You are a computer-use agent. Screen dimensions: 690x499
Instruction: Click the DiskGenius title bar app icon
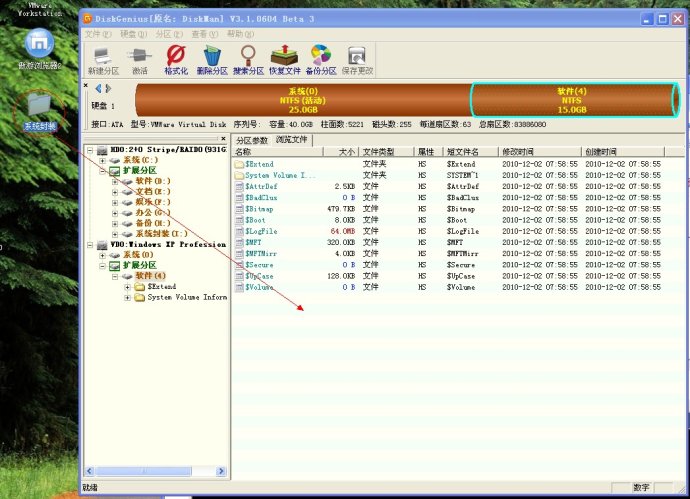[88, 18]
